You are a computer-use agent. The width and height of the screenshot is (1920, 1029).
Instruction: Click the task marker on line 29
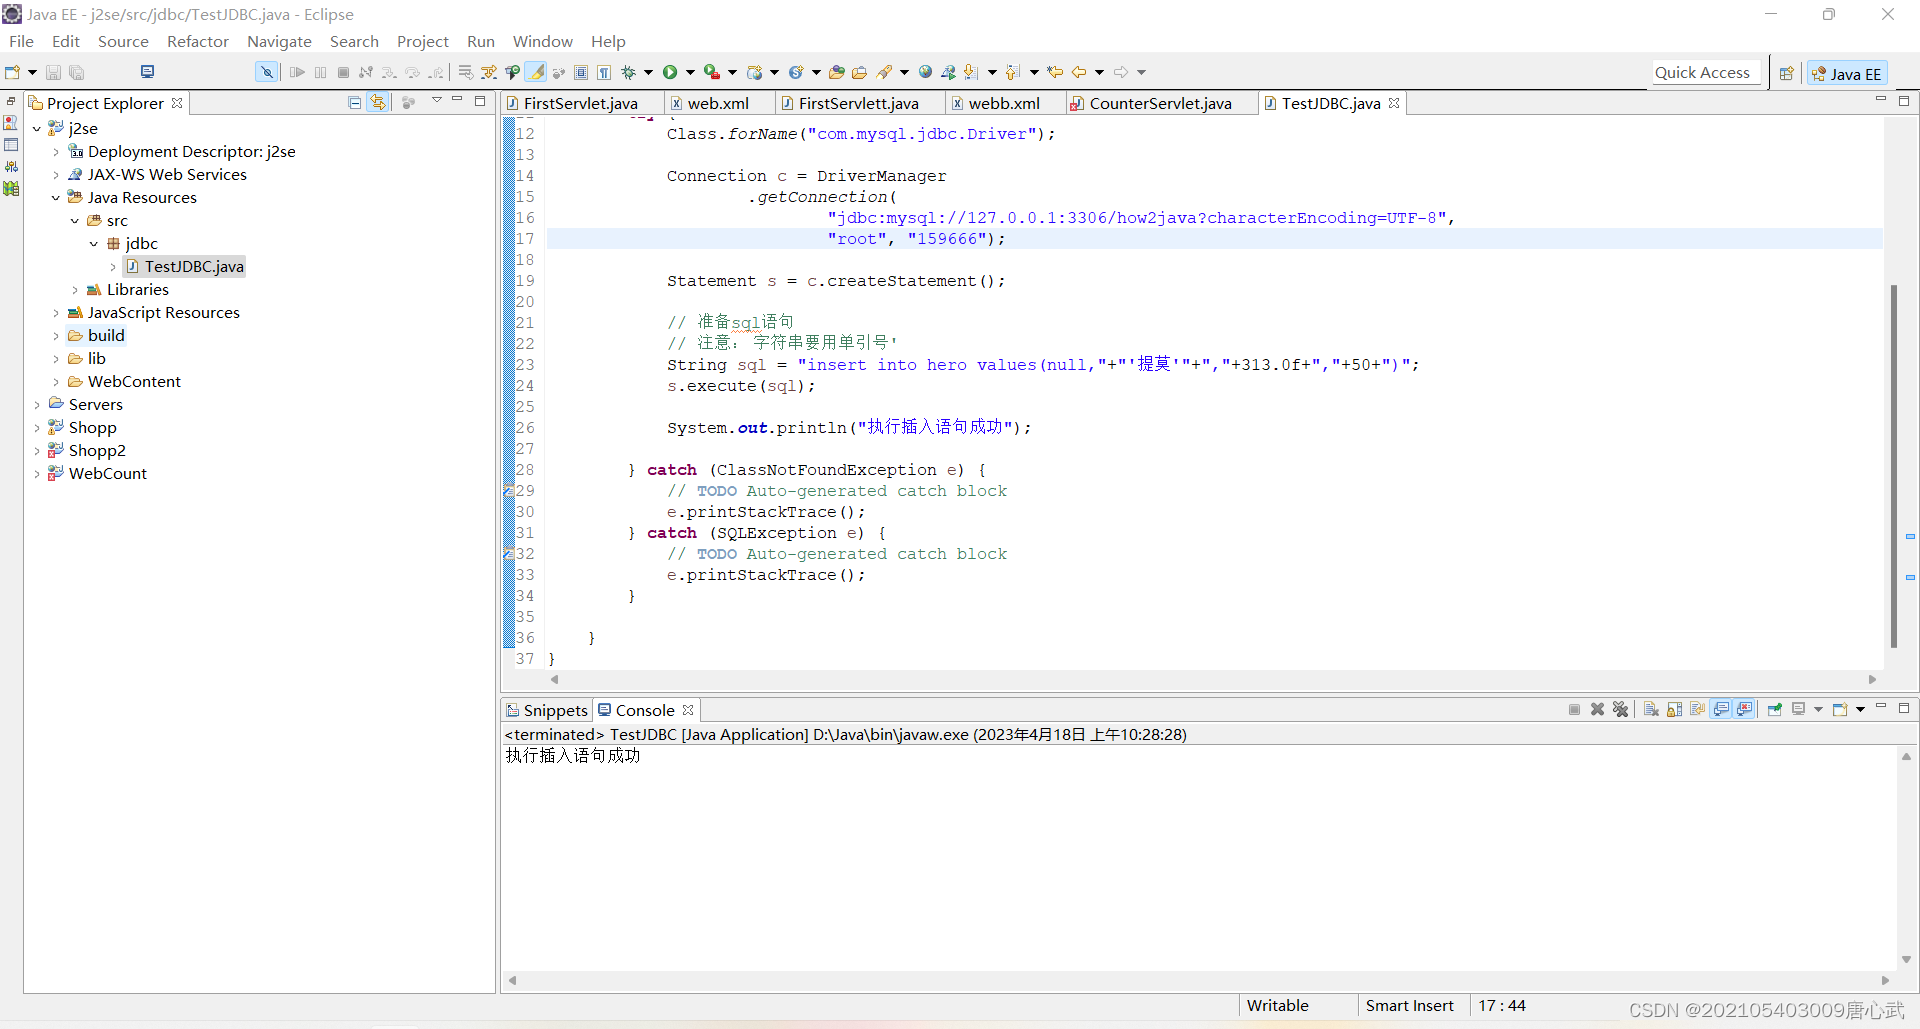click(508, 490)
